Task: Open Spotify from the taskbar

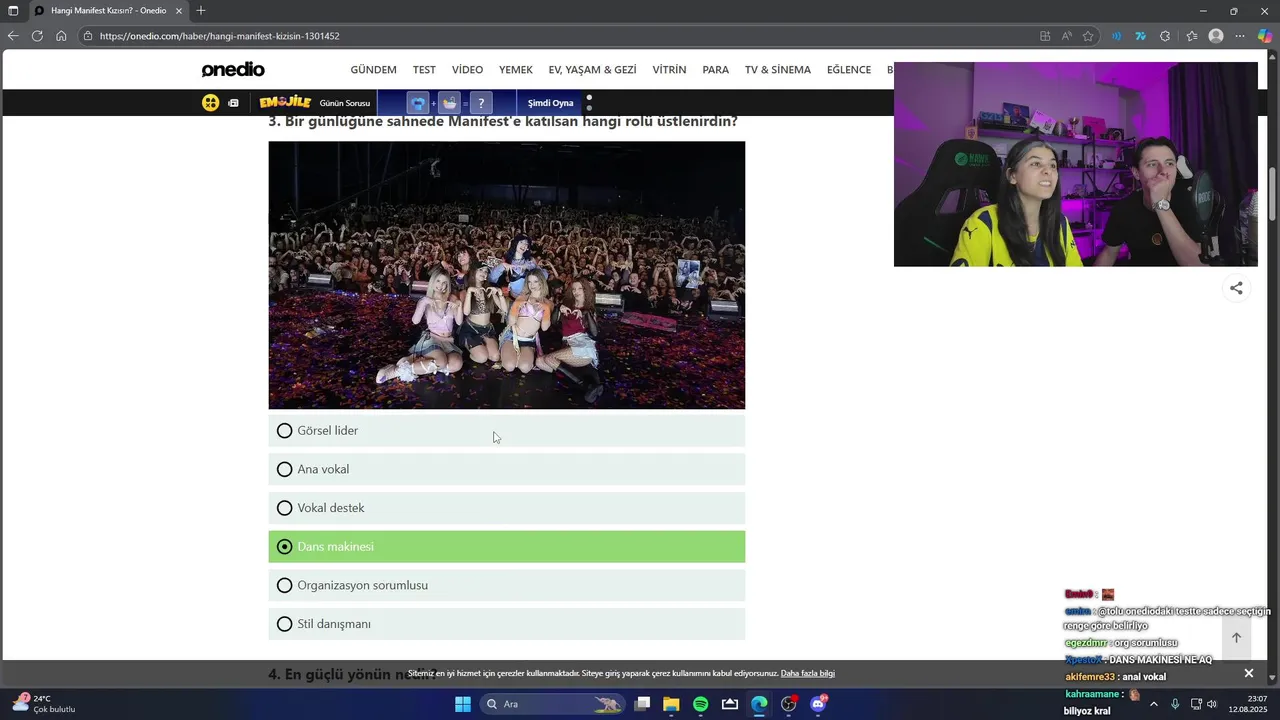Action: (700, 704)
